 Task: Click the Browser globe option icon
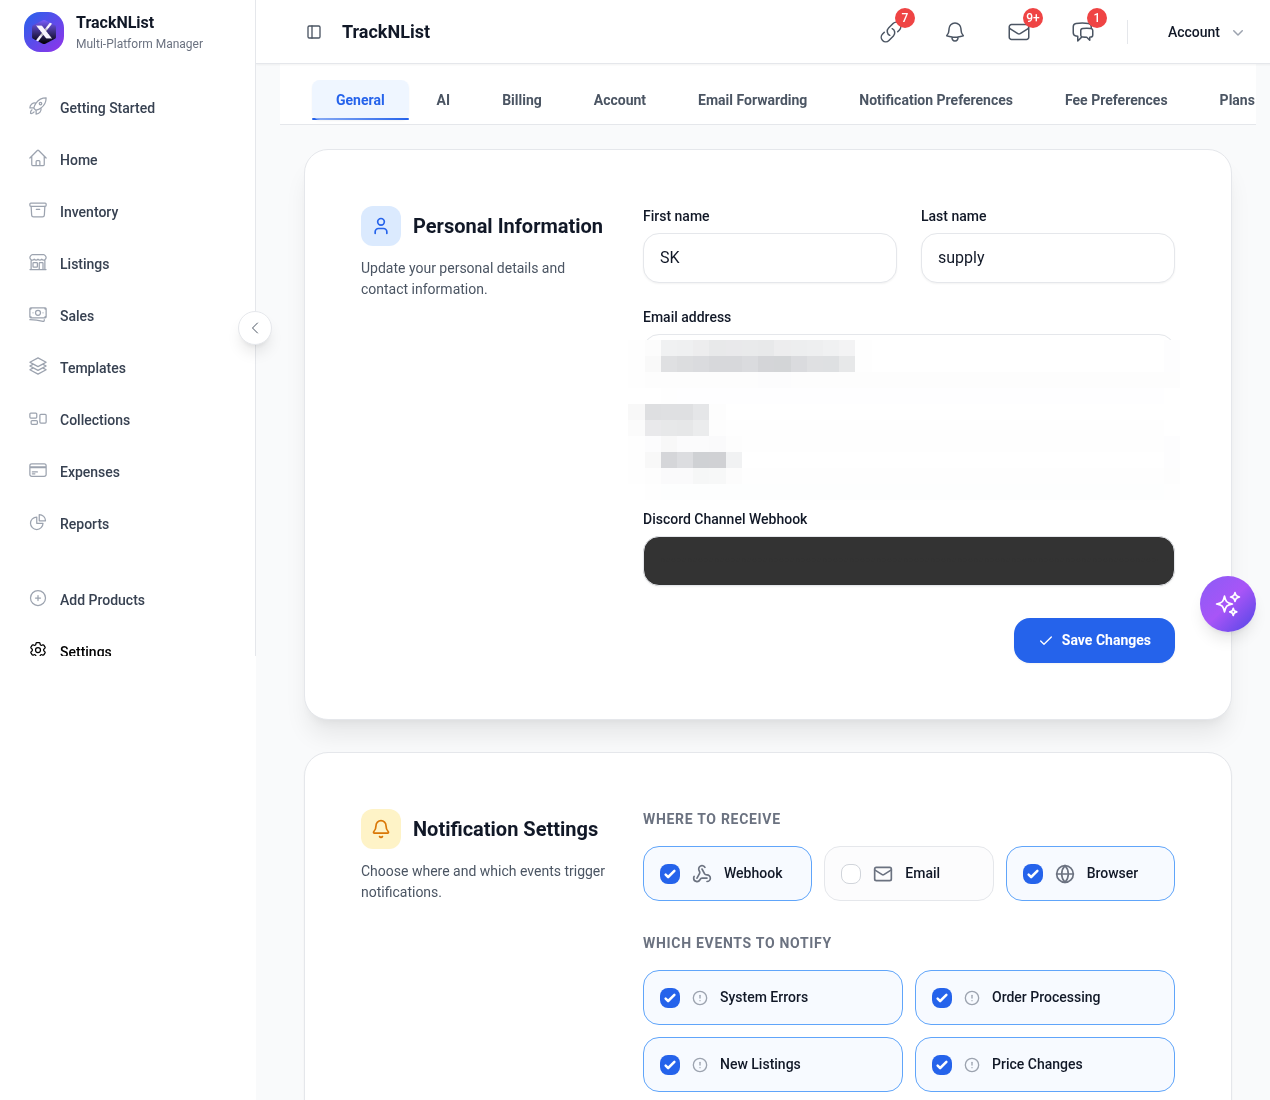tap(1065, 874)
